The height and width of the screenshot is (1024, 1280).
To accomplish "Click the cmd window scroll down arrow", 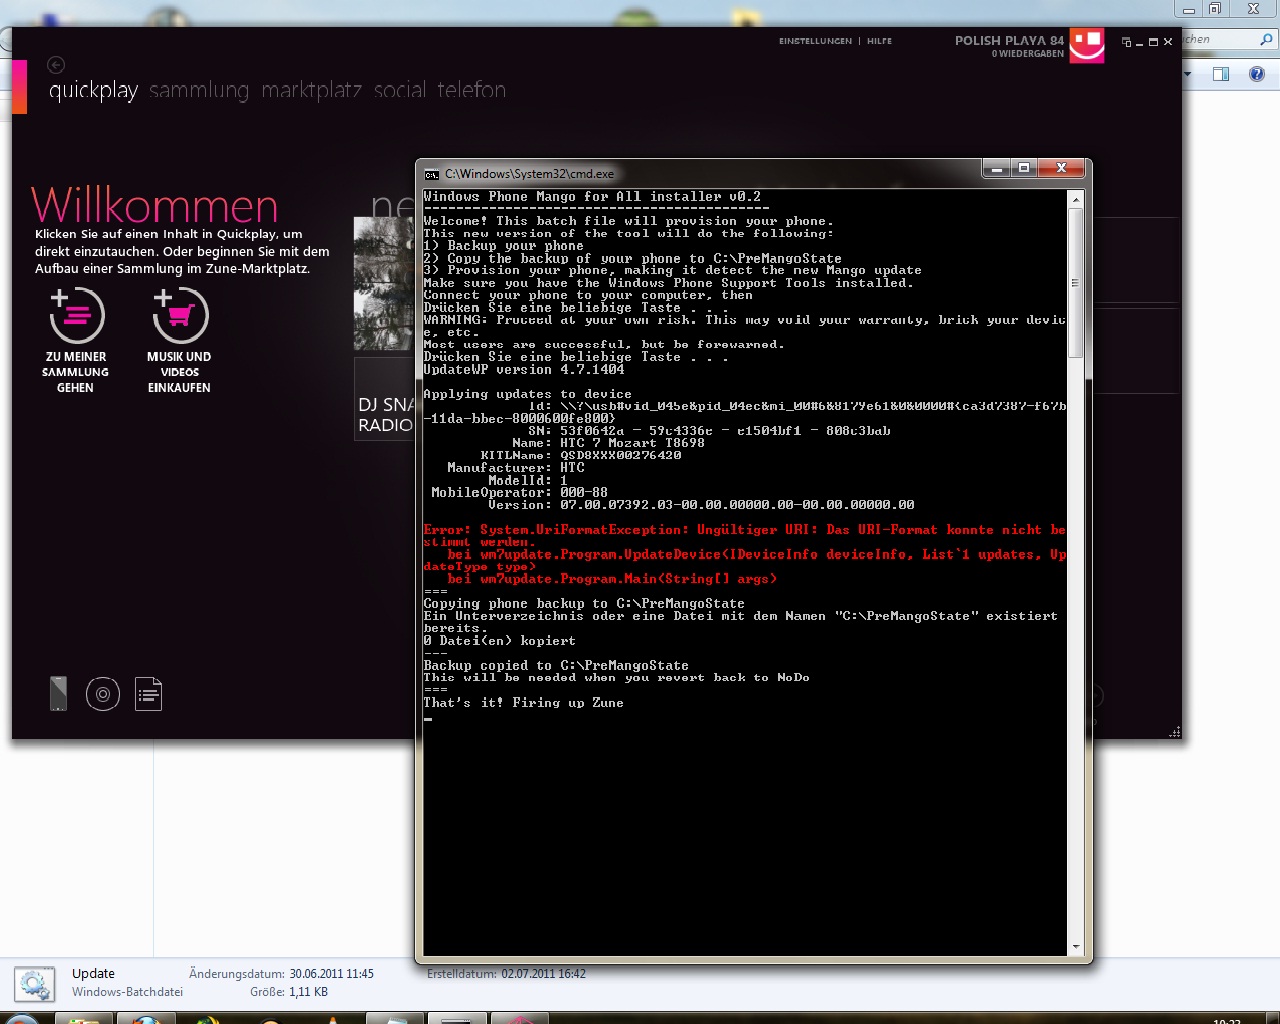I will pos(1076,947).
